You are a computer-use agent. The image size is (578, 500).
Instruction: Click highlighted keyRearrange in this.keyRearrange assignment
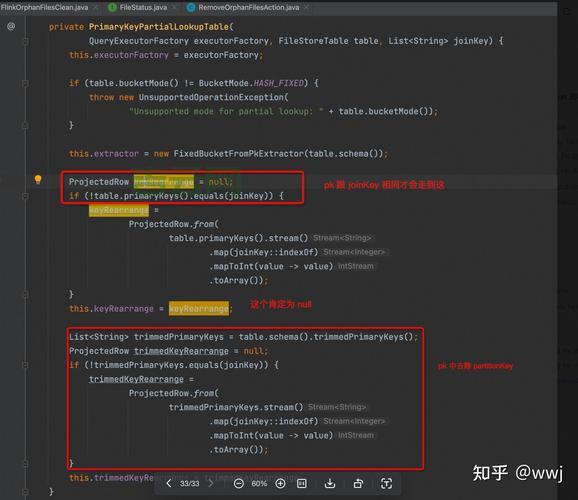click(199, 308)
